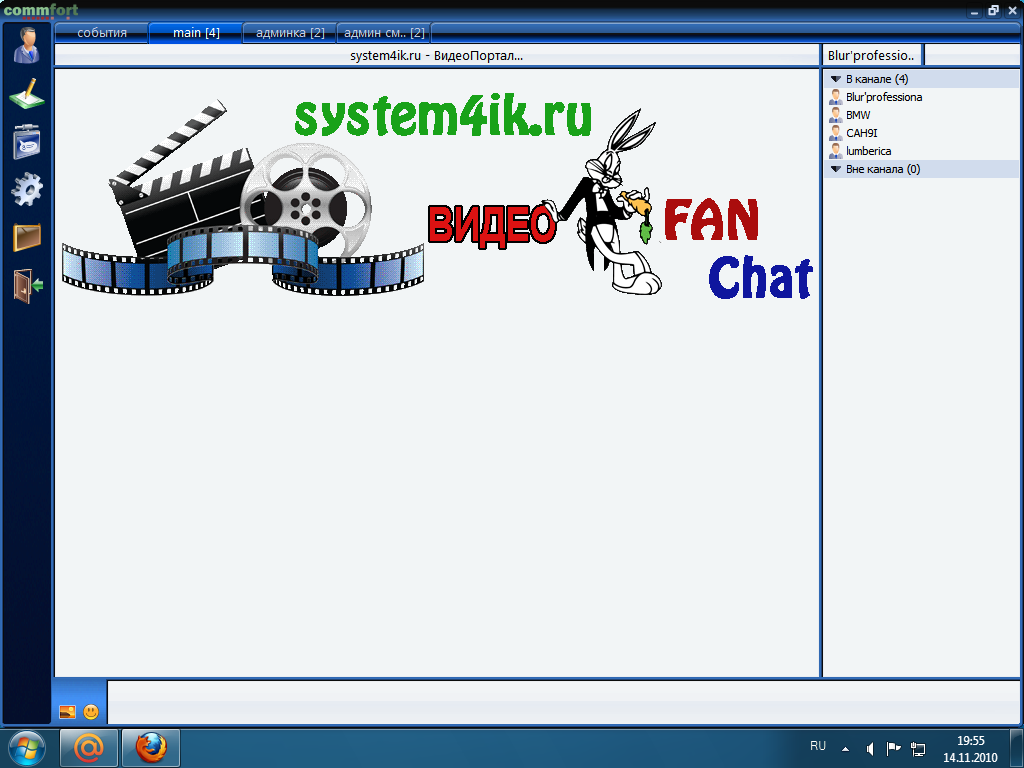Open the smiley emoticon picker
The width and height of the screenshot is (1024, 768).
tap(91, 712)
